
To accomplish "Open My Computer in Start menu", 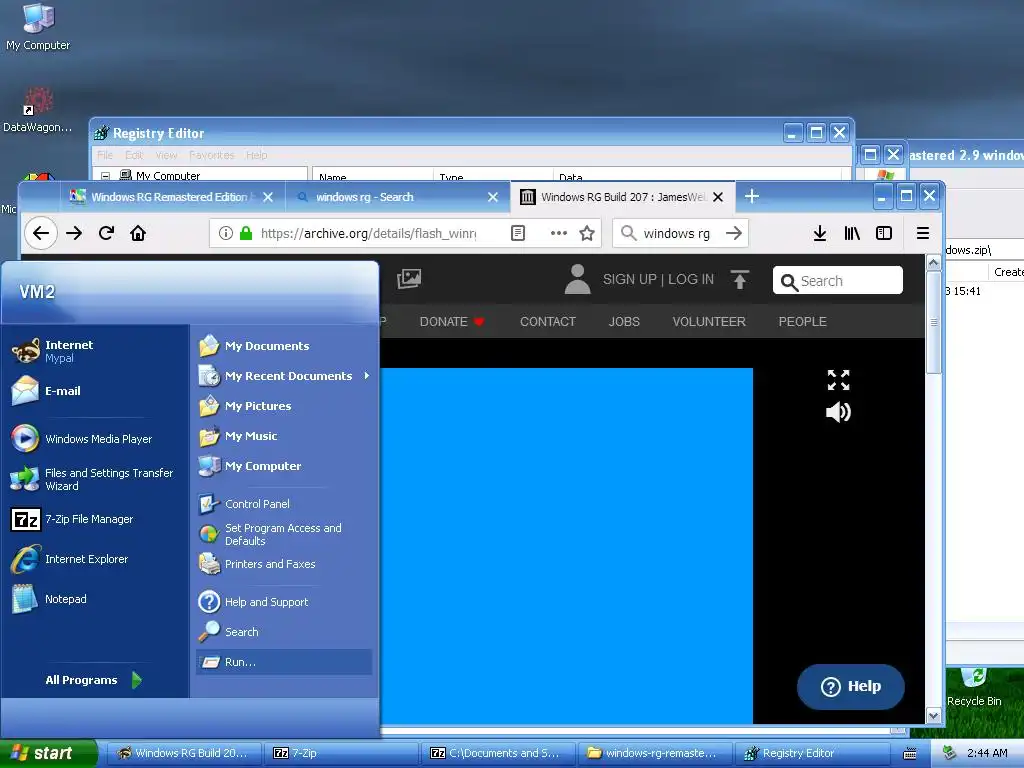I will click(284, 466).
